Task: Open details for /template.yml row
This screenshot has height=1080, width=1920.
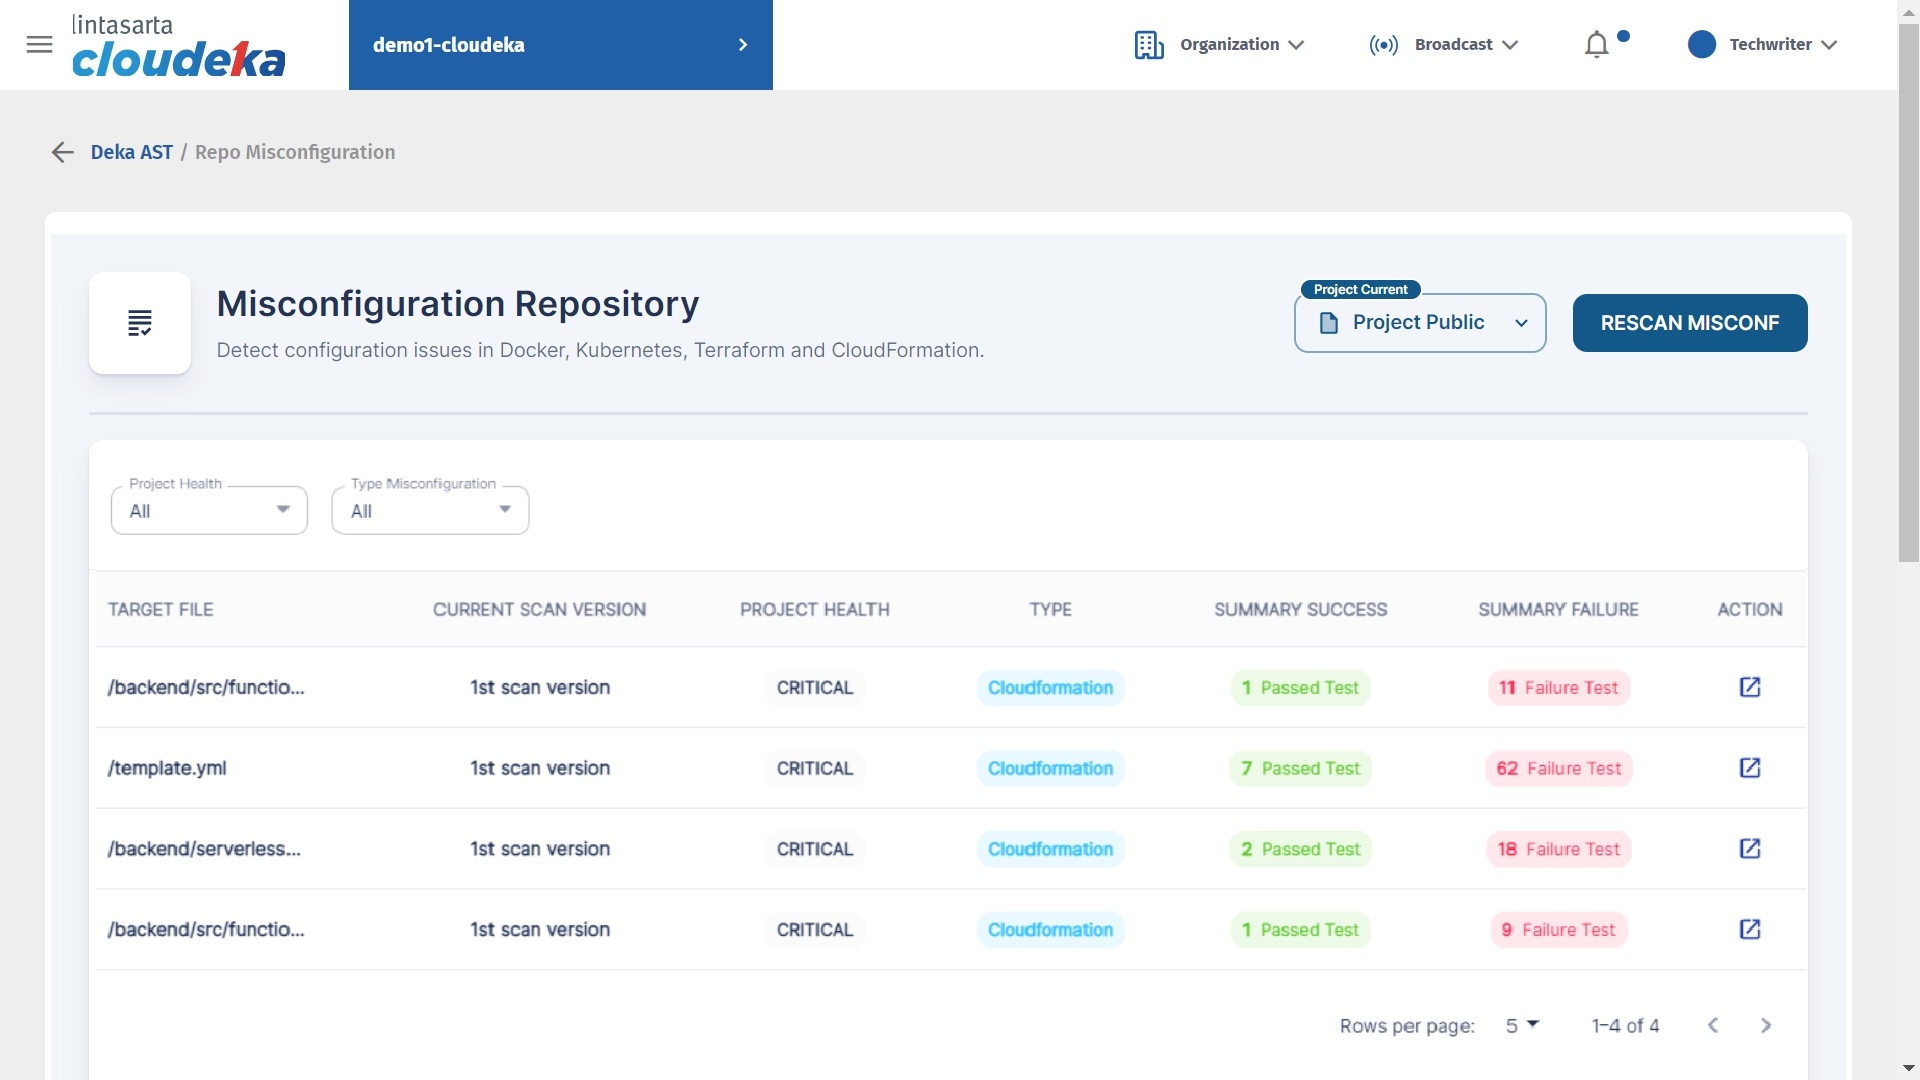Action: pos(1749,768)
